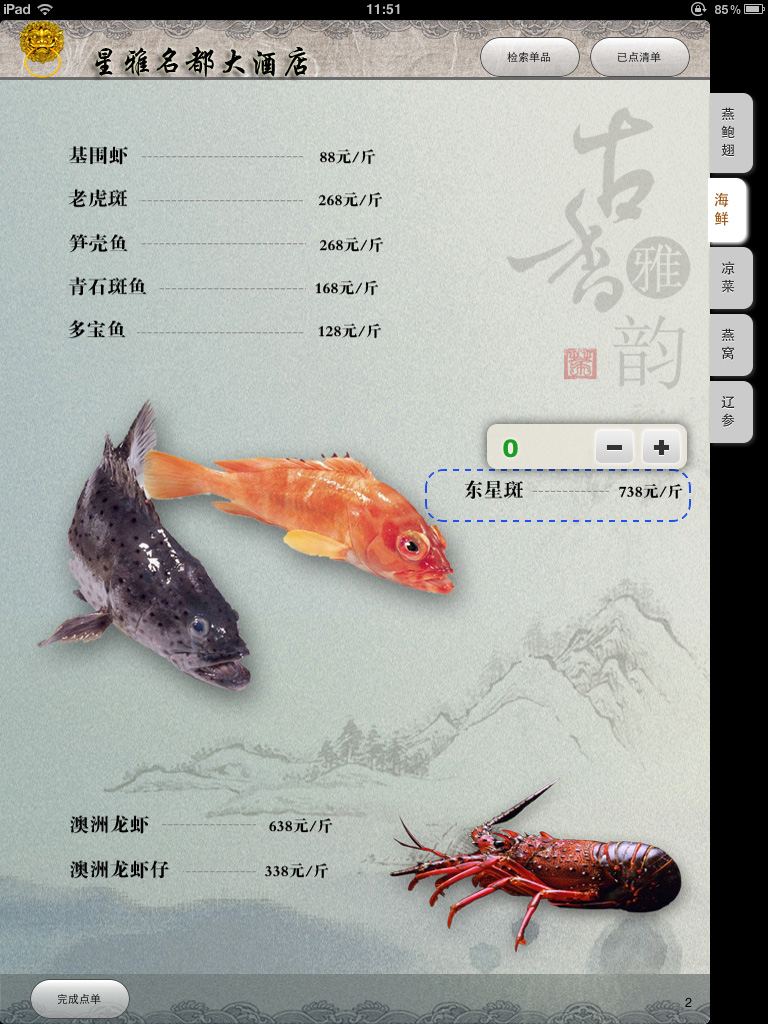Choose 老虎斑 at 268元/斤

coord(224,200)
